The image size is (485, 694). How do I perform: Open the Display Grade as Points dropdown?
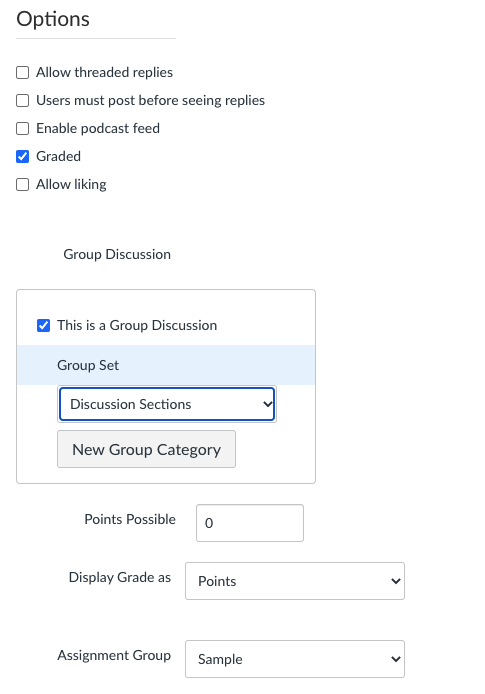coord(295,581)
